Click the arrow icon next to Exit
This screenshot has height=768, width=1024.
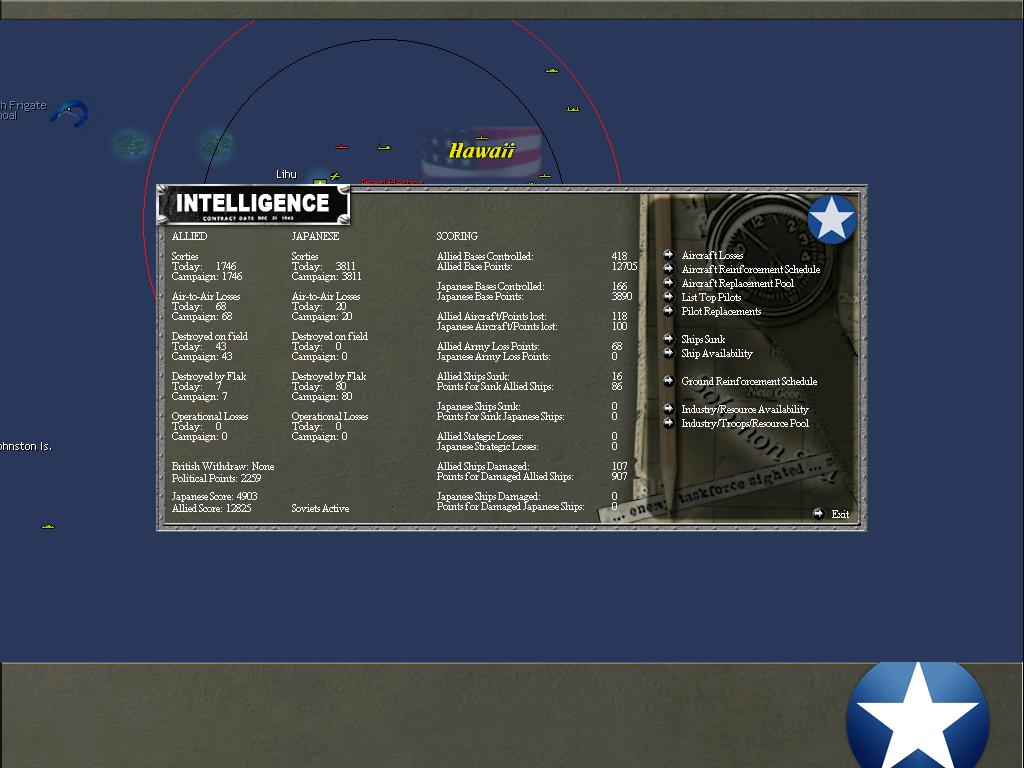click(x=818, y=513)
